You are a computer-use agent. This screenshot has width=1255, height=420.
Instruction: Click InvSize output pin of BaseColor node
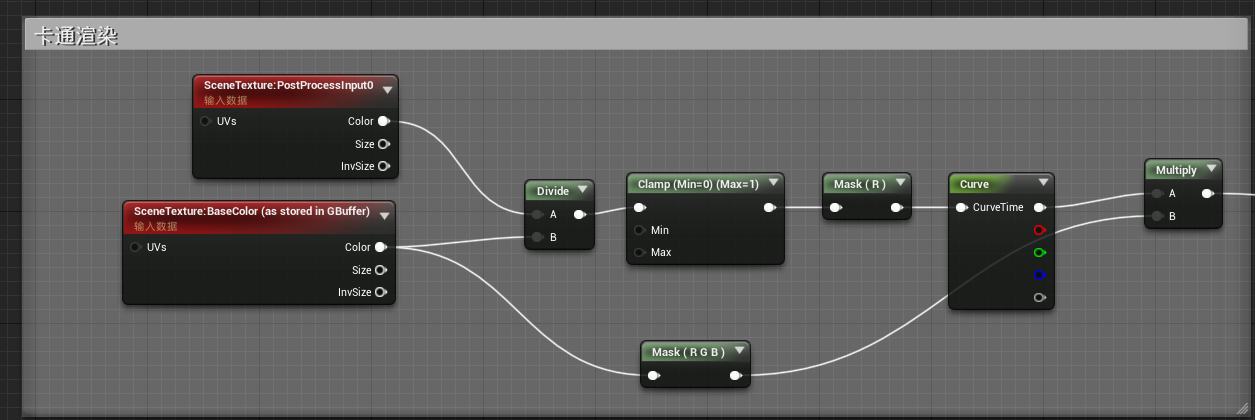pyautogui.click(x=381, y=292)
